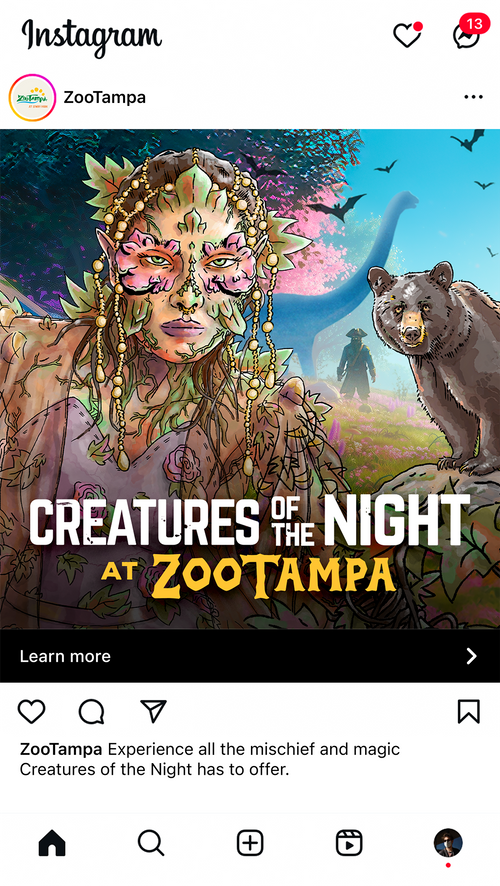Click the post caption text
This screenshot has height=886, width=500.
pos(210,759)
